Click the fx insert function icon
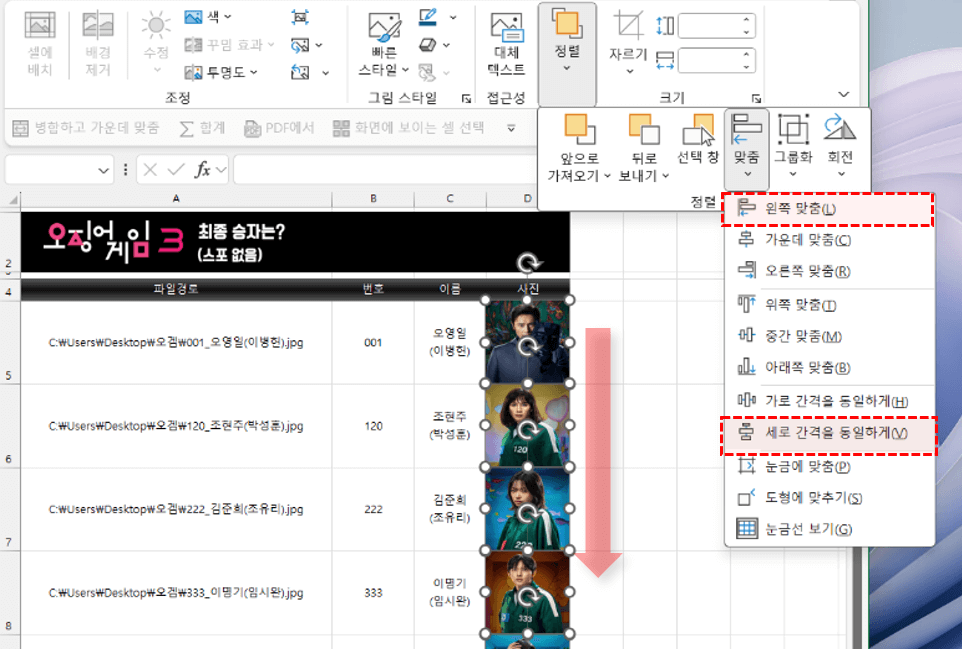This screenshot has height=649, width=962. pyautogui.click(x=202, y=170)
